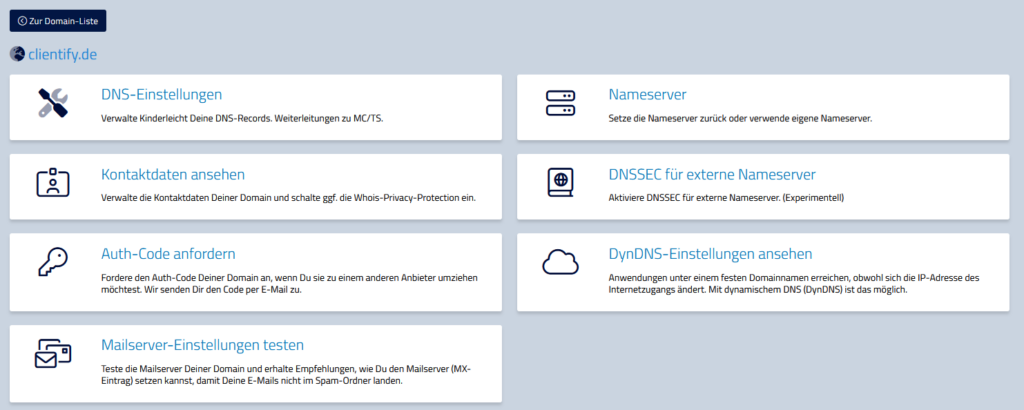Click the contact badge Kontaktdaten icon
Screen dimensions: 1024x410
click(53, 183)
